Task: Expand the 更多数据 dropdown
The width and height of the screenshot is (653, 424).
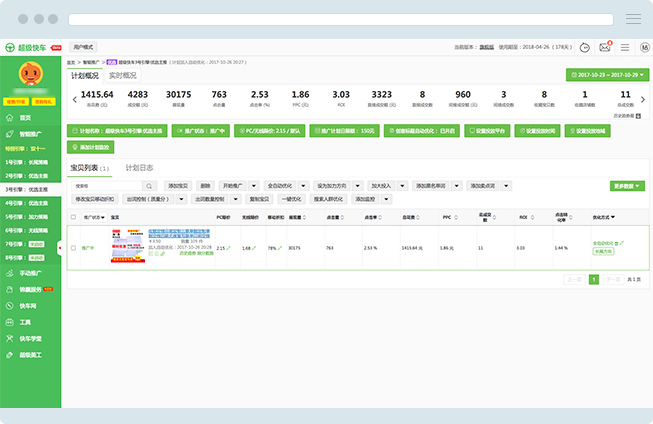Action: [x=626, y=186]
